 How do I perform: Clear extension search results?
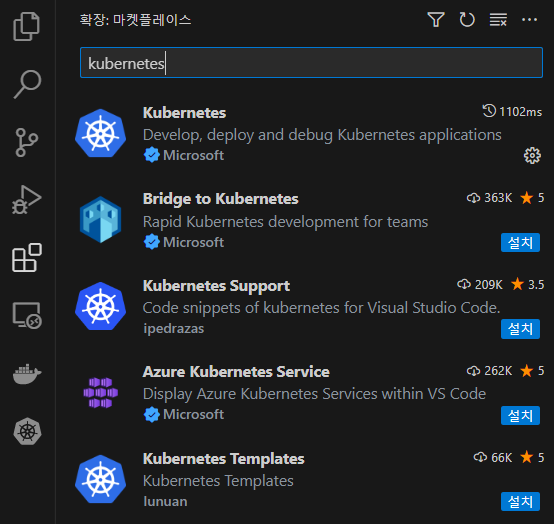(498, 20)
